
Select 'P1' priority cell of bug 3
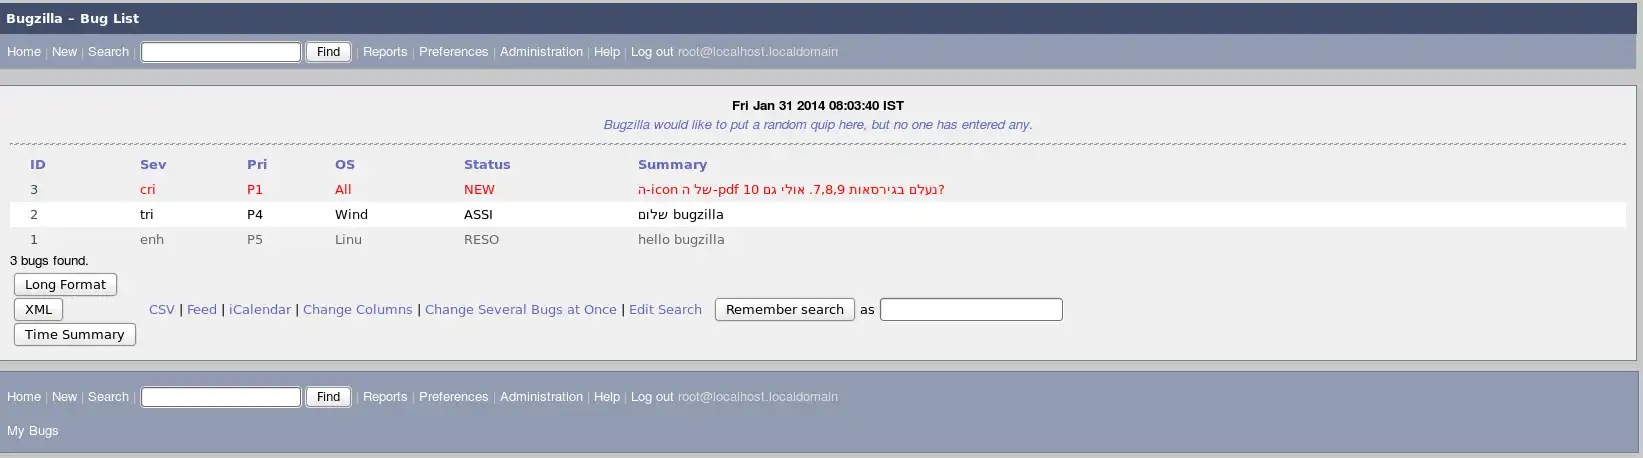[255, 190]
